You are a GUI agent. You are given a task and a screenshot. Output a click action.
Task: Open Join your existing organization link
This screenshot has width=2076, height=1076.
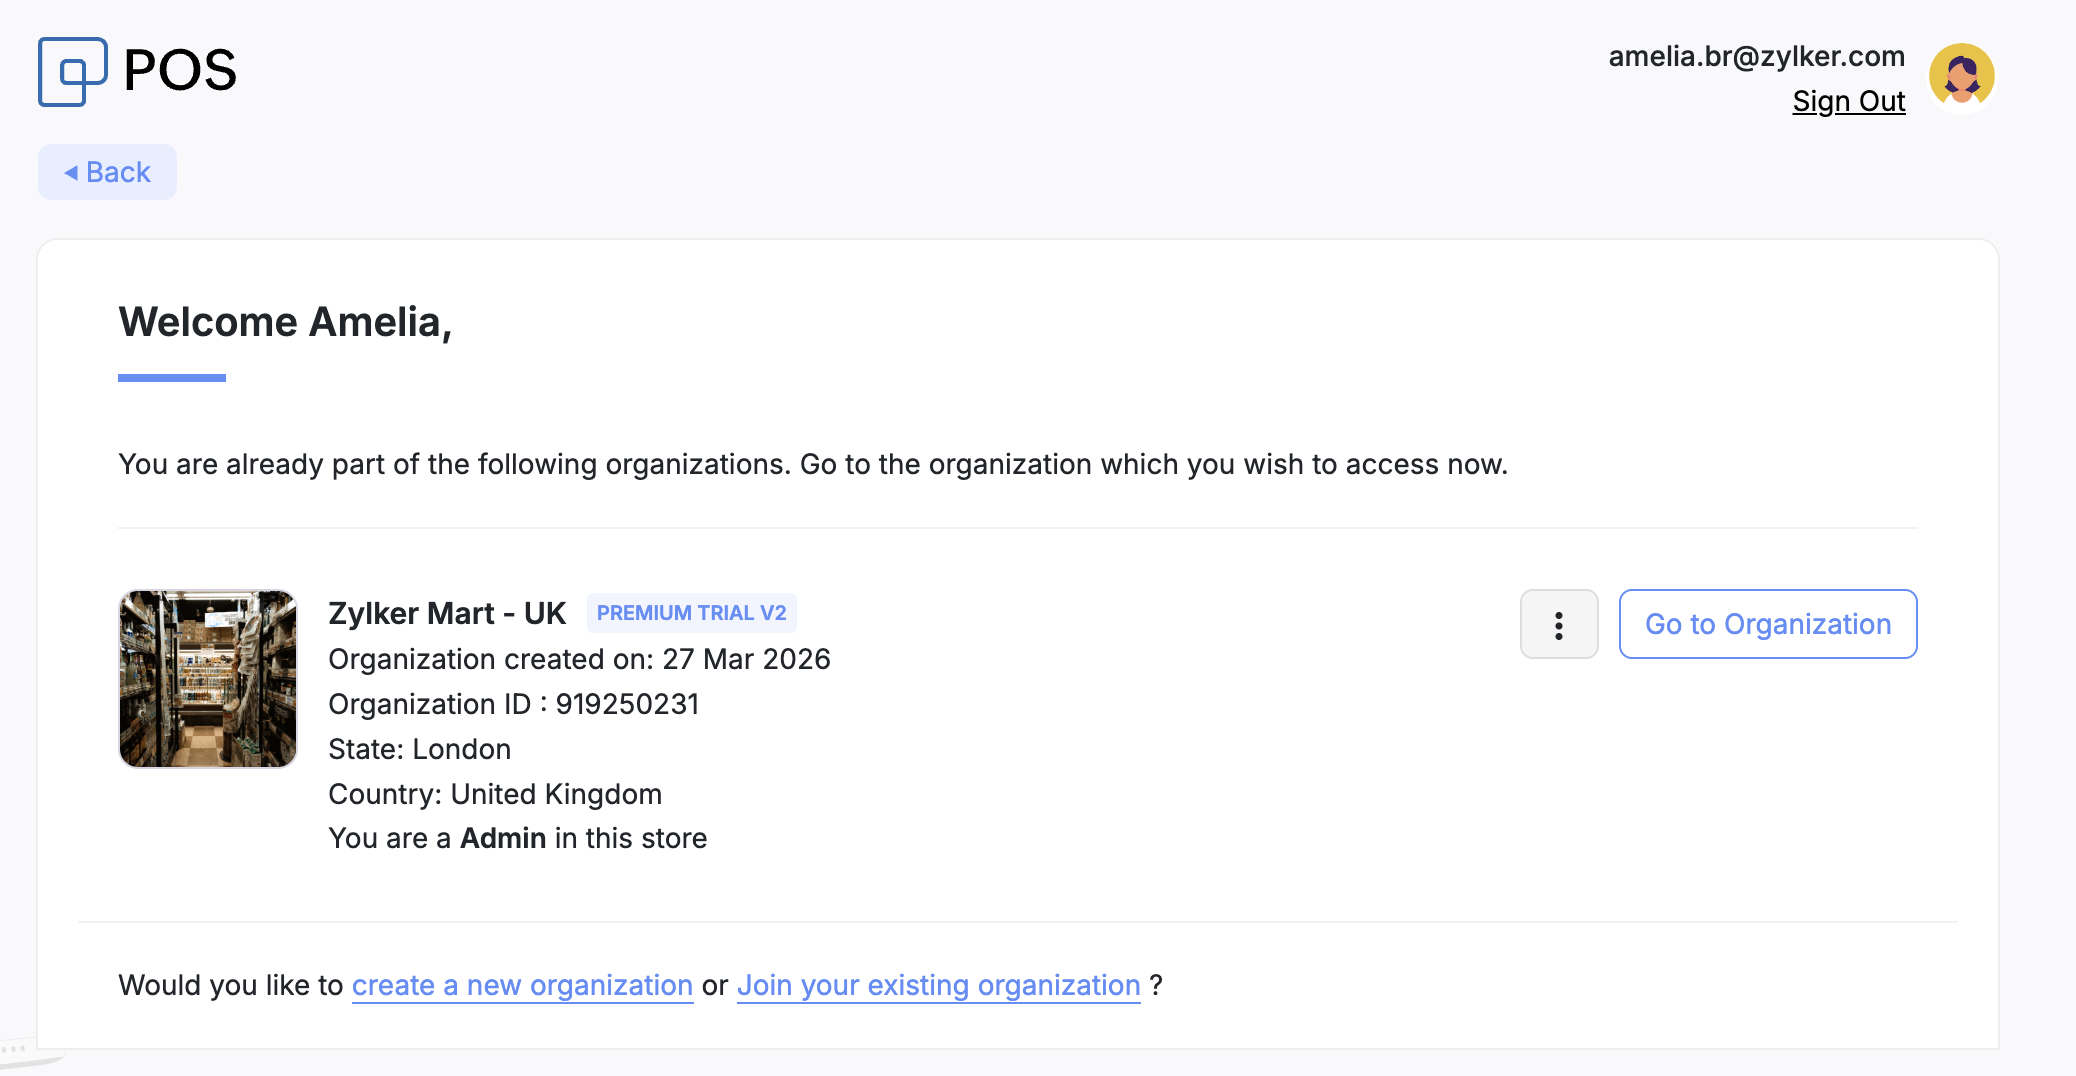coord(938,985)
